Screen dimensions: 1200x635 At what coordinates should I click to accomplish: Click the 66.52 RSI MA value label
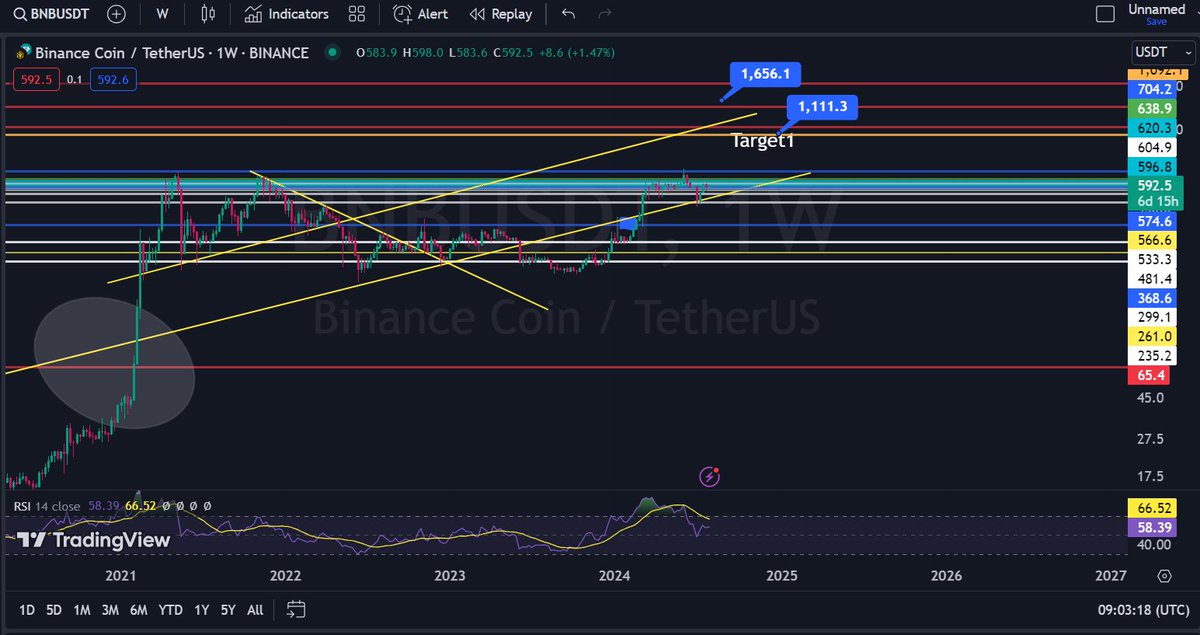pos(1153,507)
